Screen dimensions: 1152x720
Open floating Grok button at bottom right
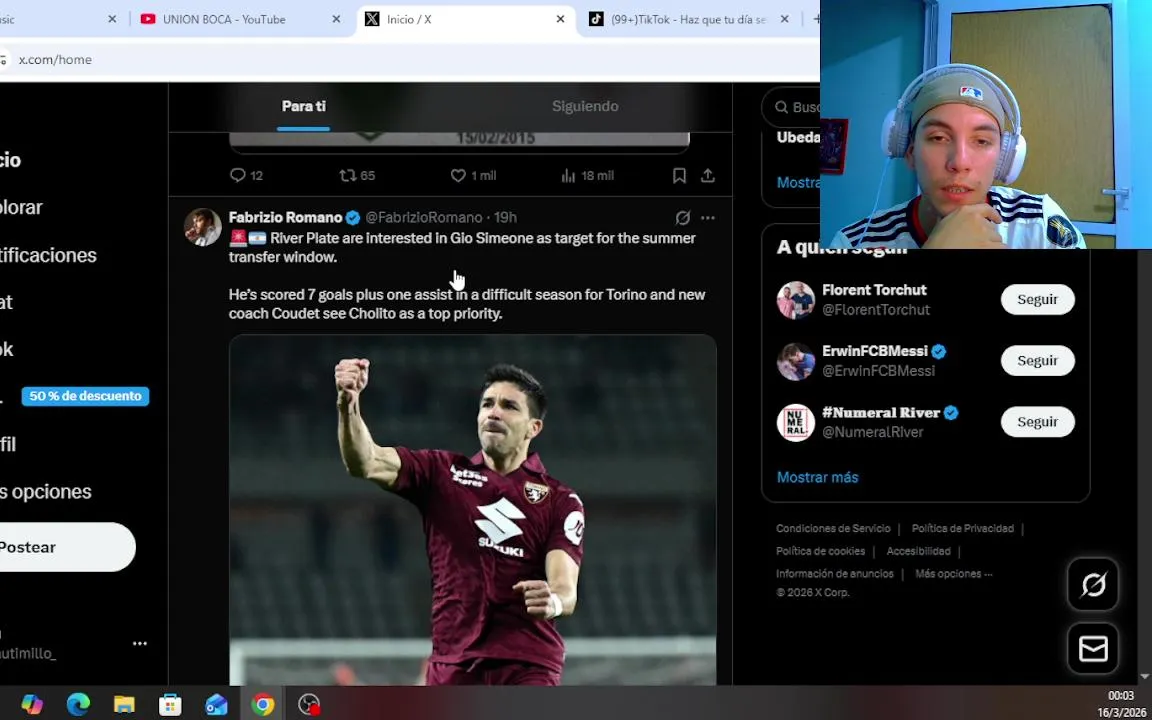click(x=1093, y=585)
